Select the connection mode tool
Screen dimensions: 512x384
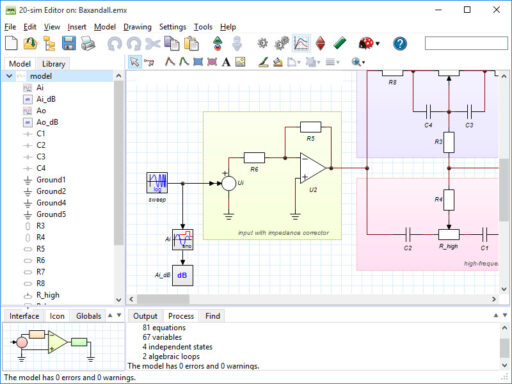149,62
